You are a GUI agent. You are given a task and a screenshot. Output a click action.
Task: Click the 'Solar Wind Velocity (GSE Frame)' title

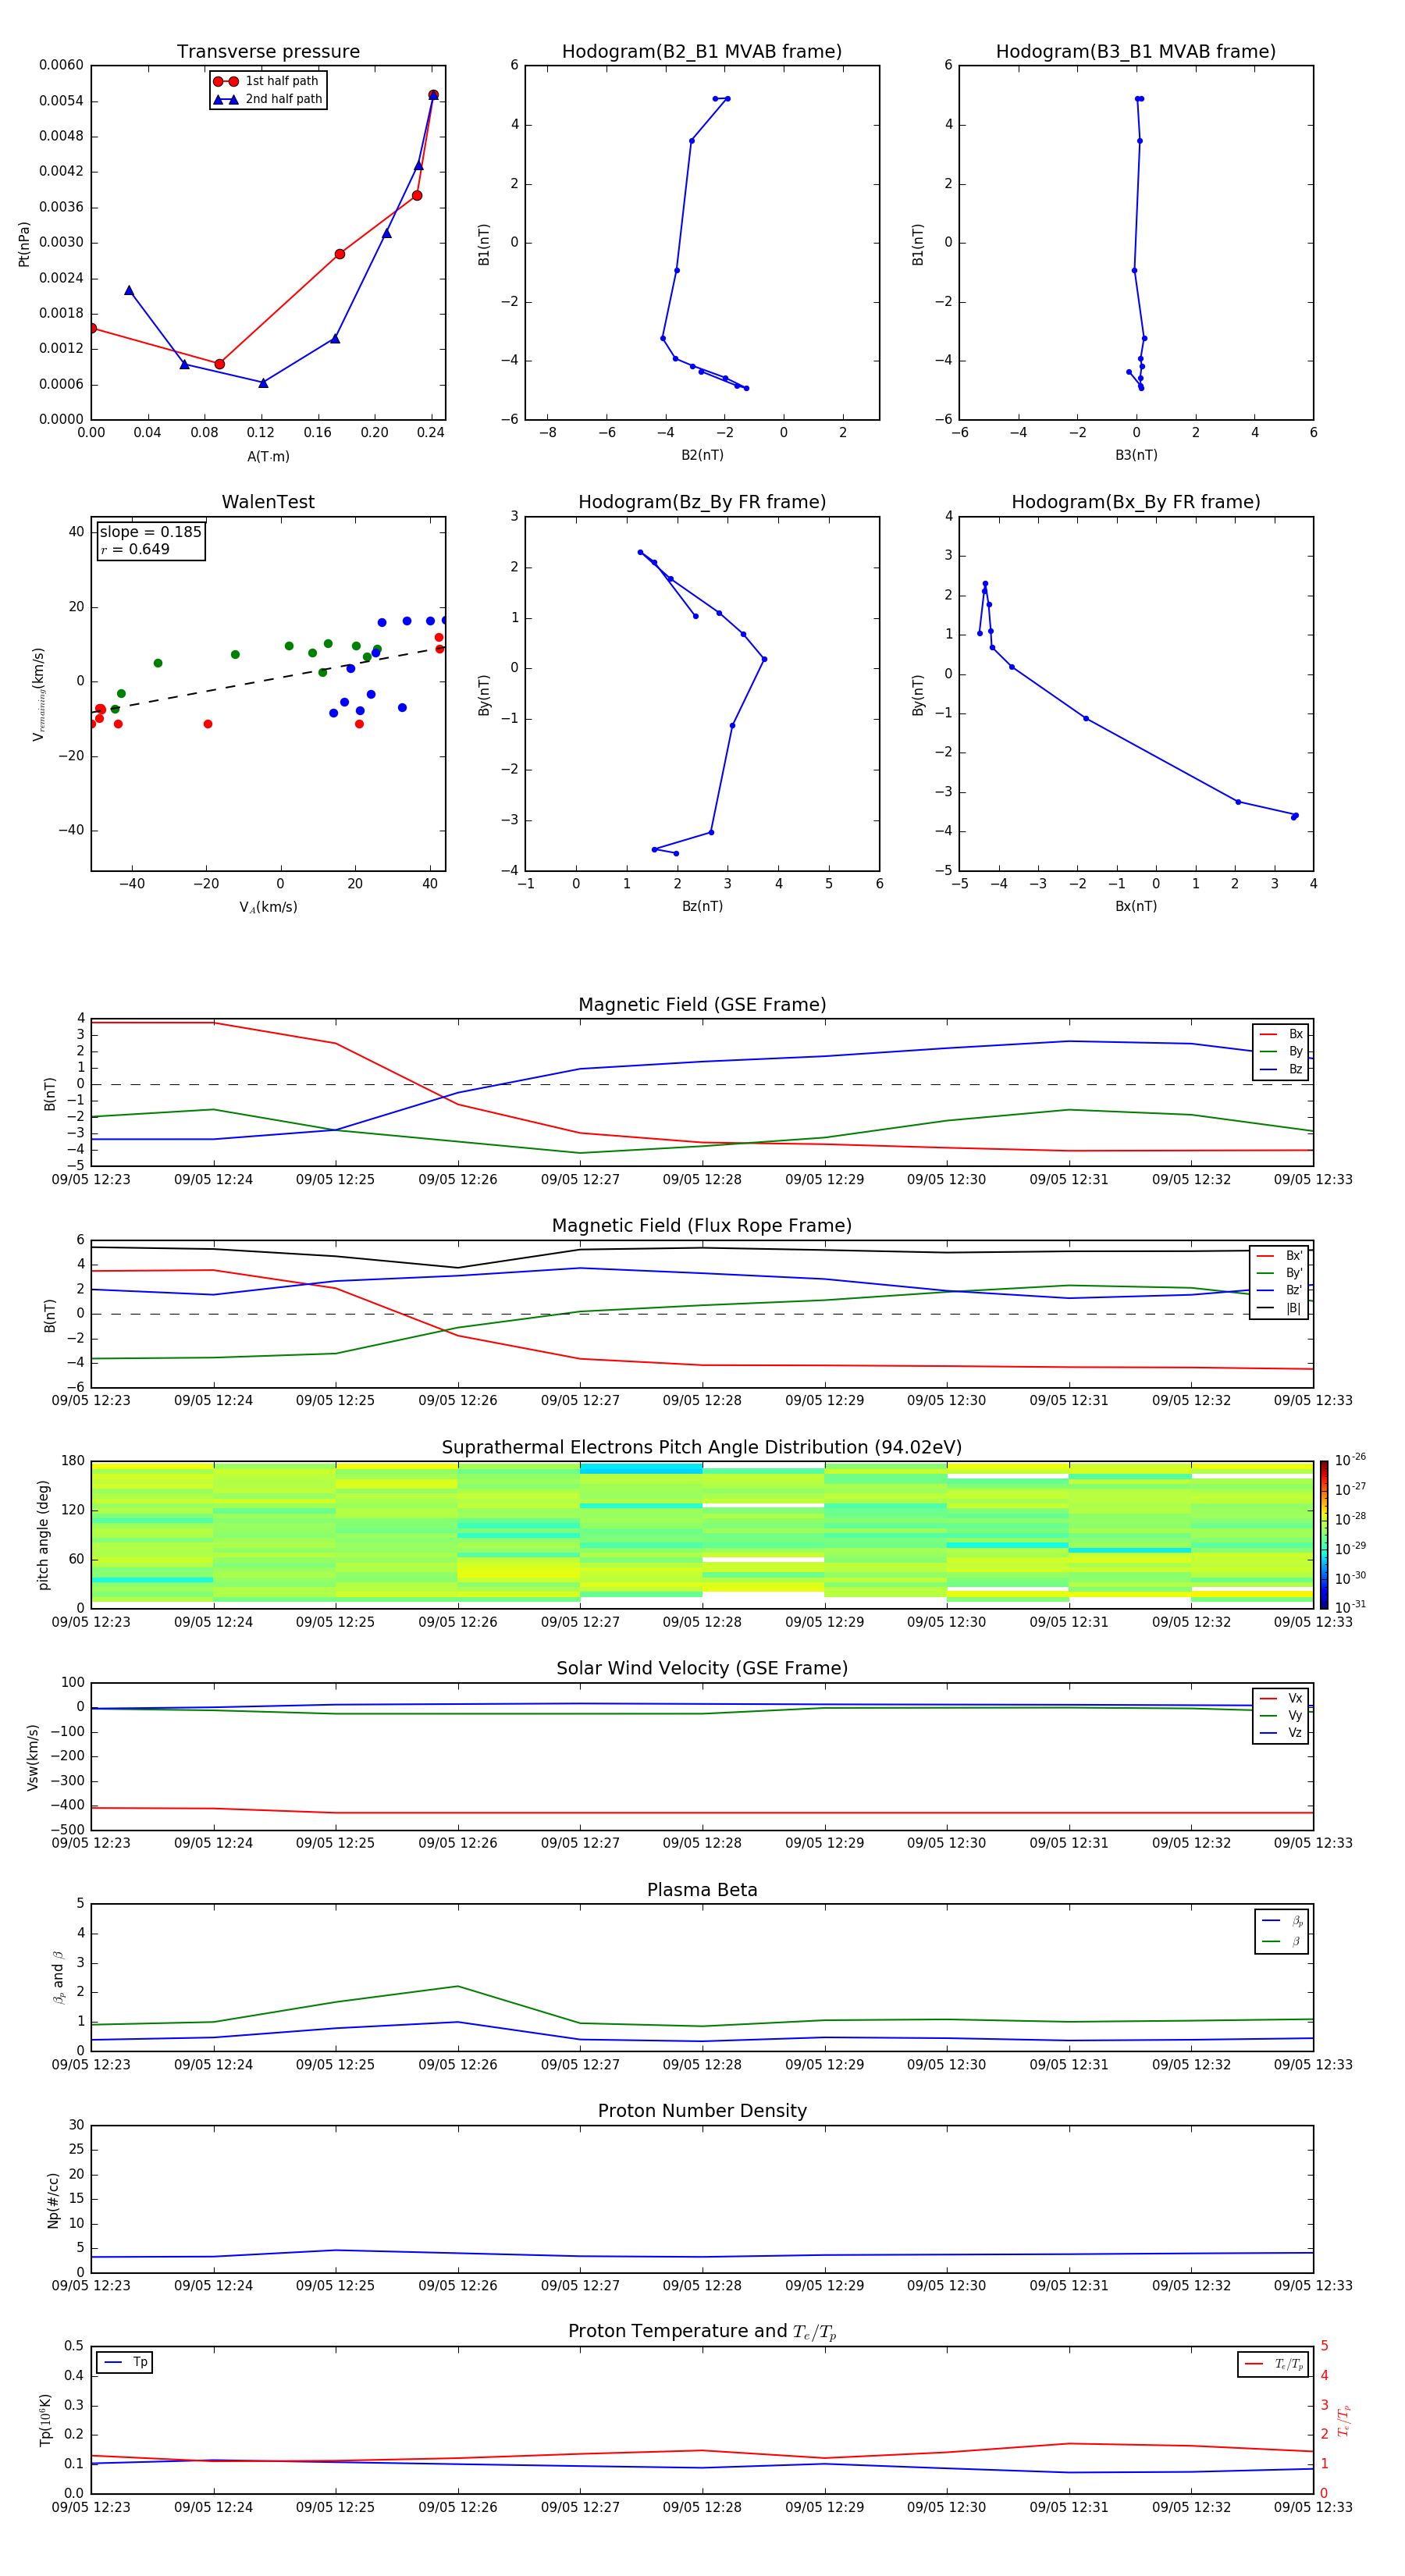[702, 1669]
